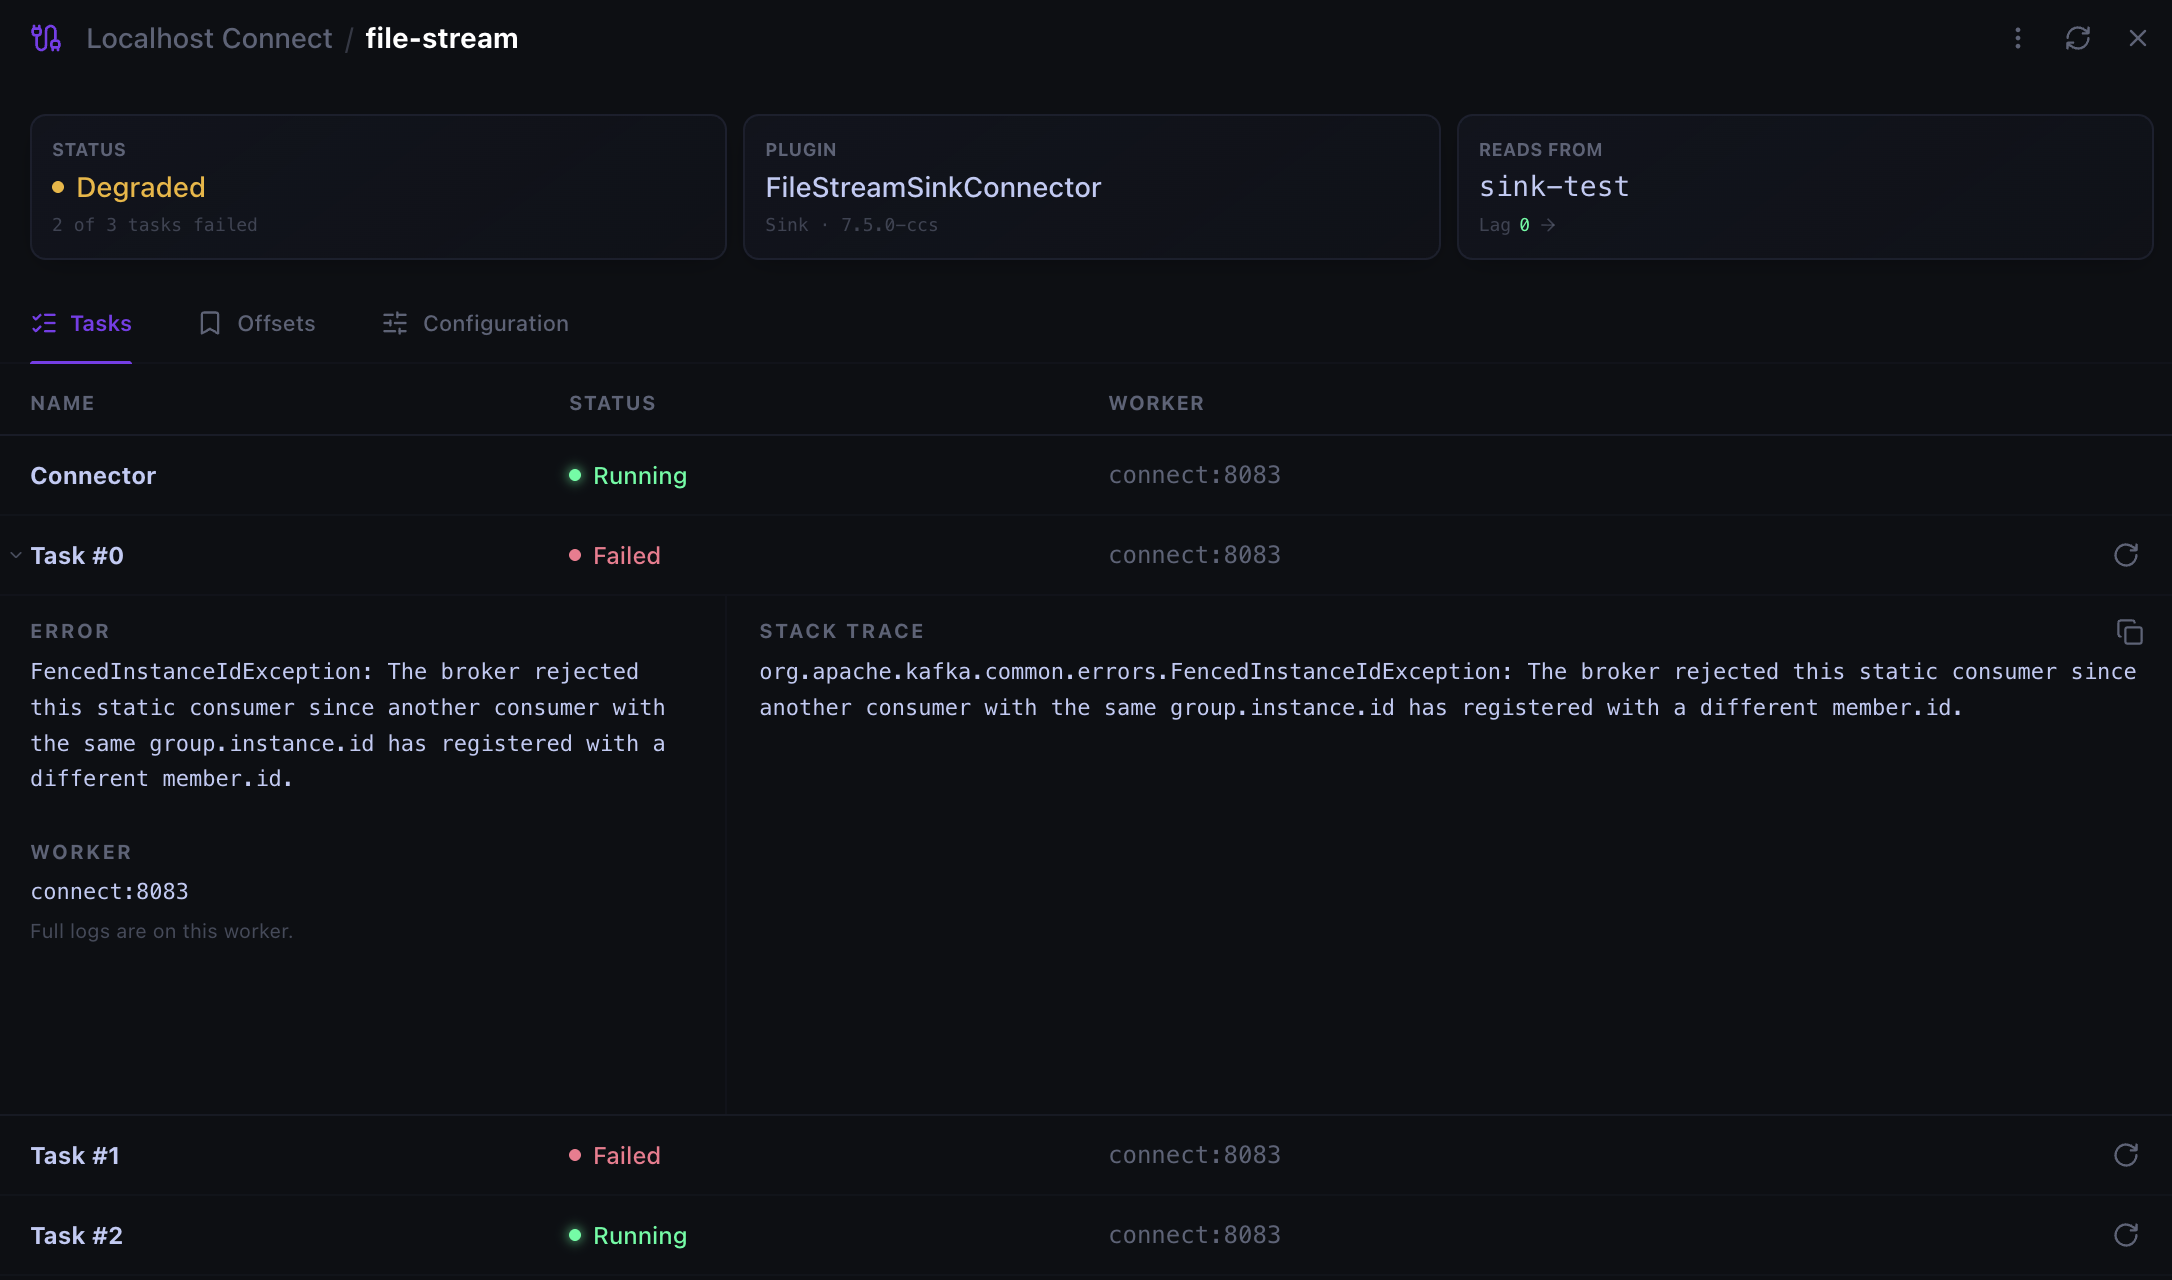This screenshot has width=2172, height=1280.
Task: Click the Degraded status card
Action: (x=378, y=187)
